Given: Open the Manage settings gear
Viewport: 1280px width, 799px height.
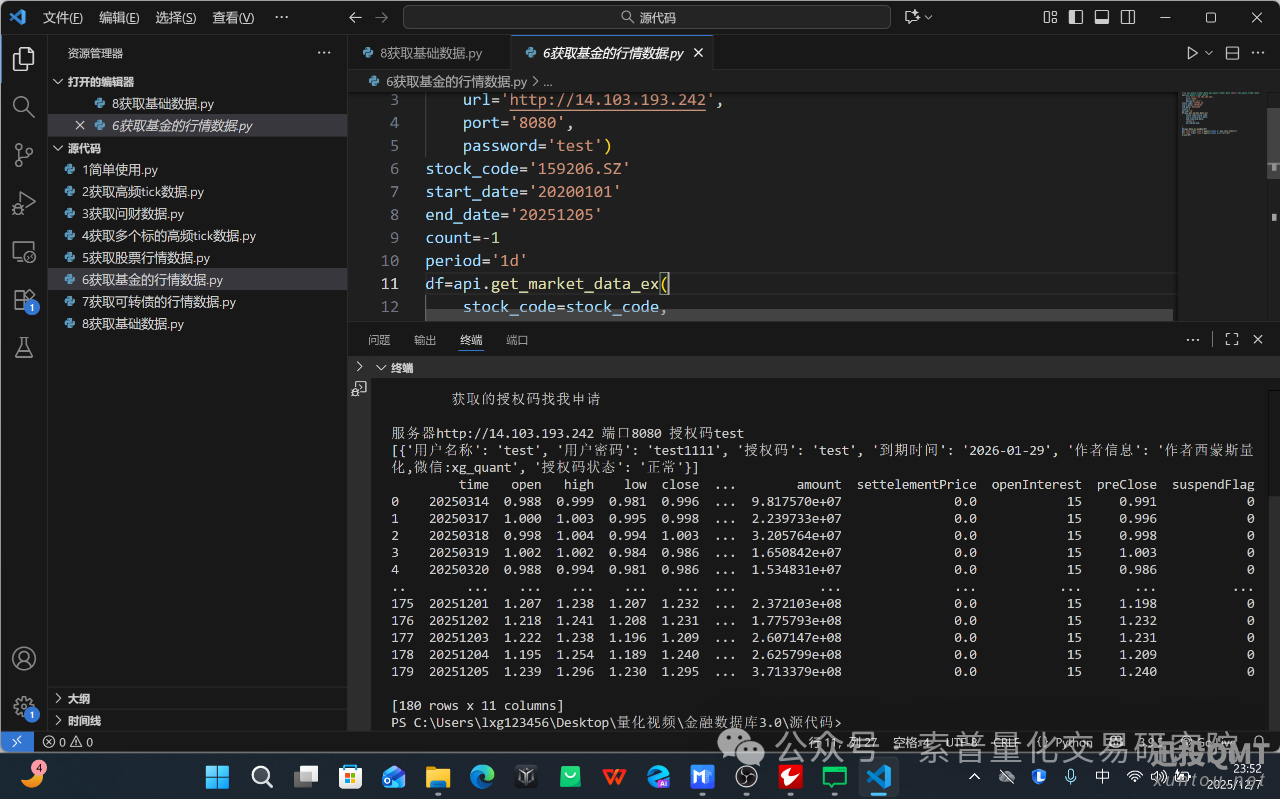Looking at the screenshot, I should 23,706.
